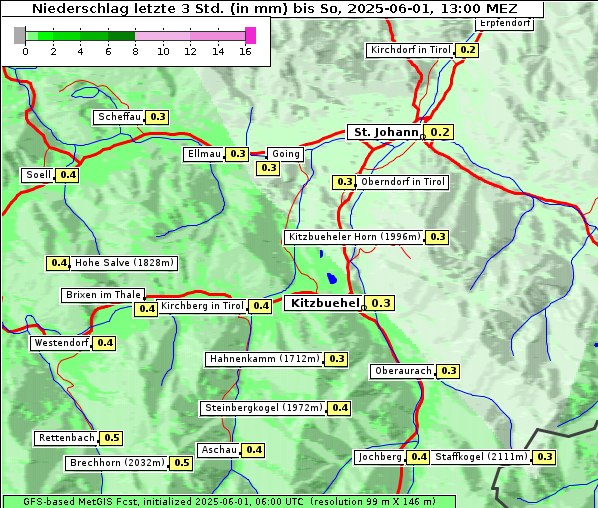
Task: Click the 0.4 value beside Soell
Action: (68, 175)
